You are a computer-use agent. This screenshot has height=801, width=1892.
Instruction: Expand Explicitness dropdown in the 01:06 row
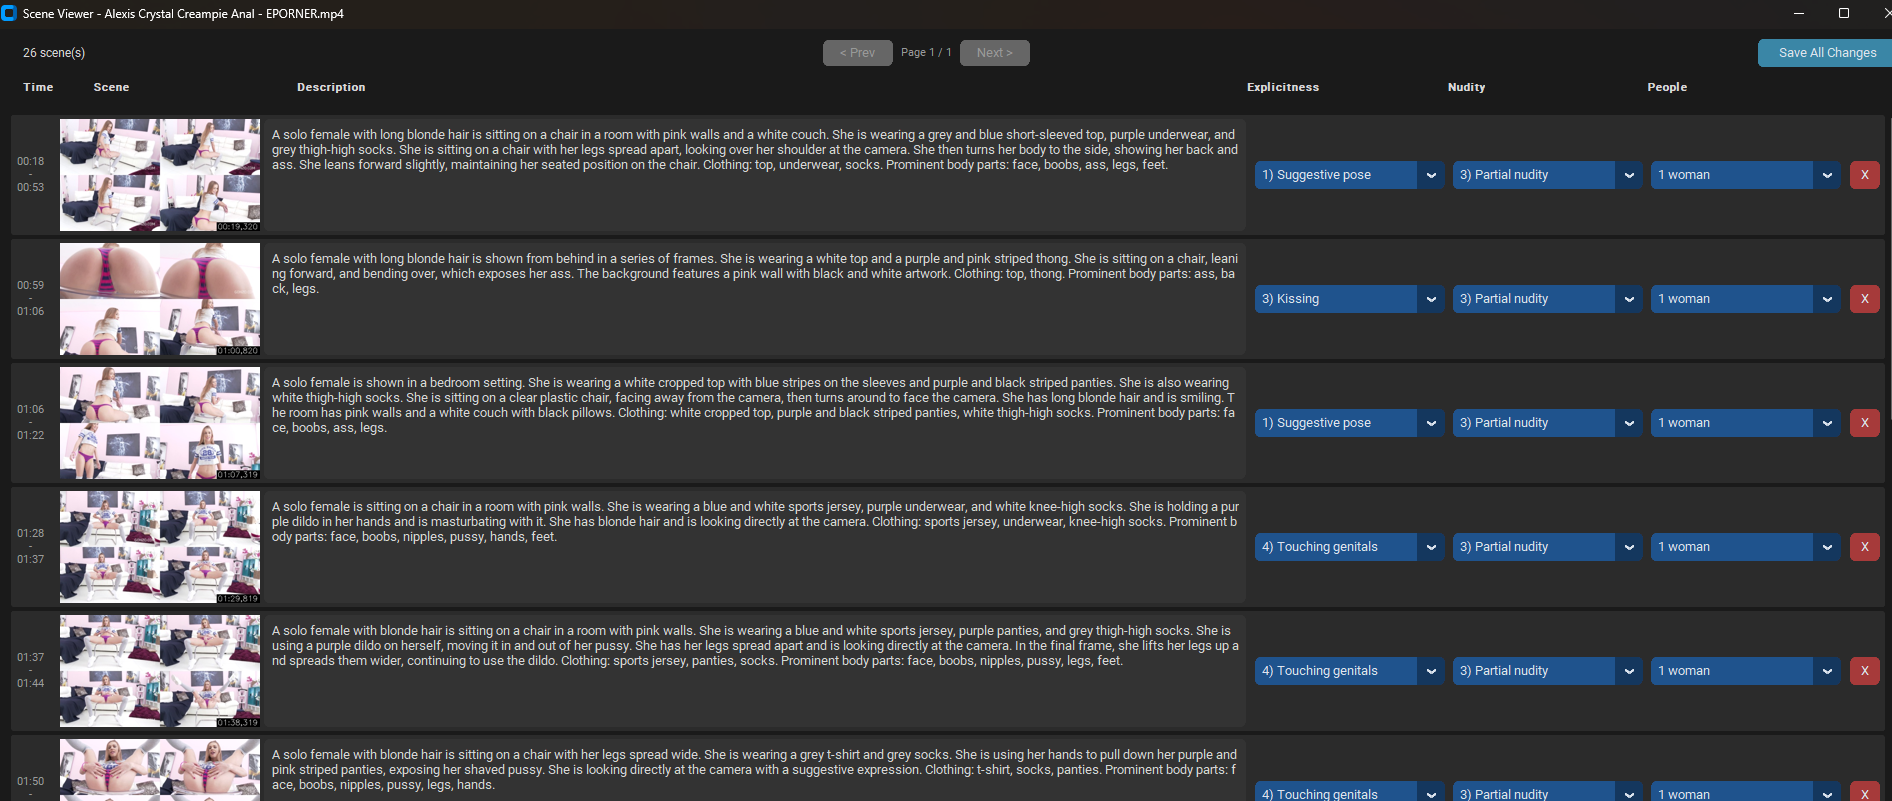click(x=1349, y=423)
